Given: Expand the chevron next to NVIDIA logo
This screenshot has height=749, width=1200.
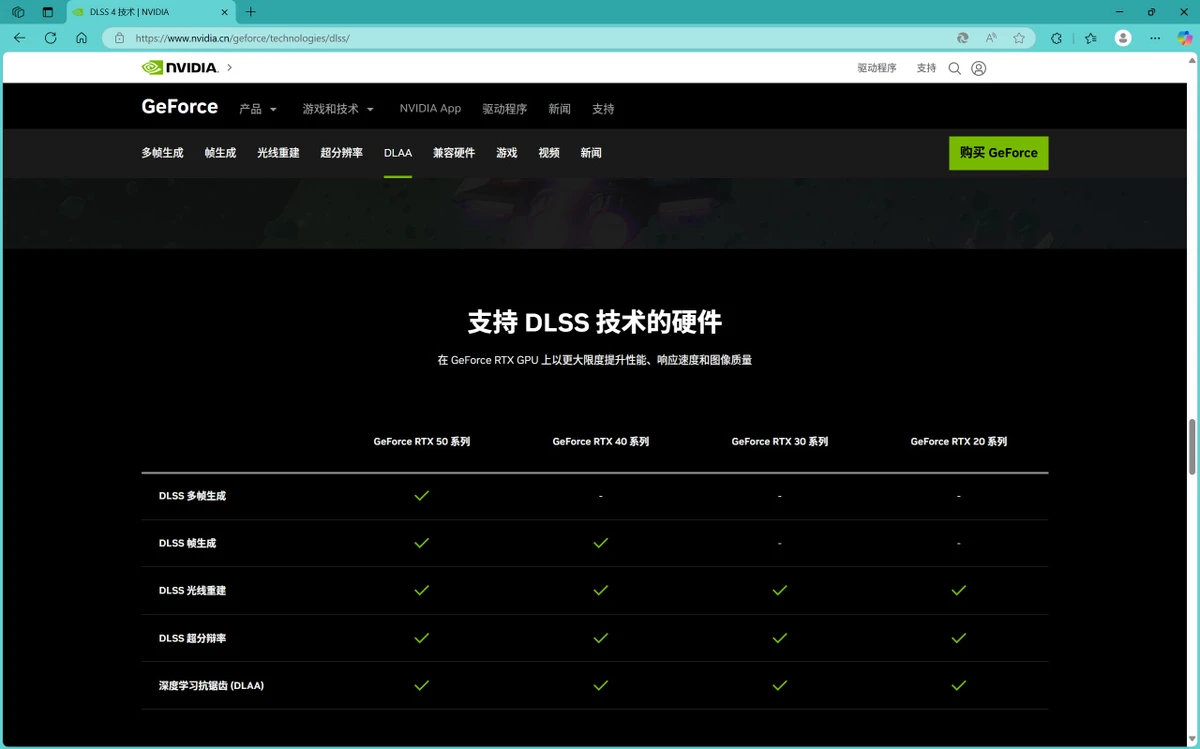Looking at the screenshot, I should tap(229, 68).
